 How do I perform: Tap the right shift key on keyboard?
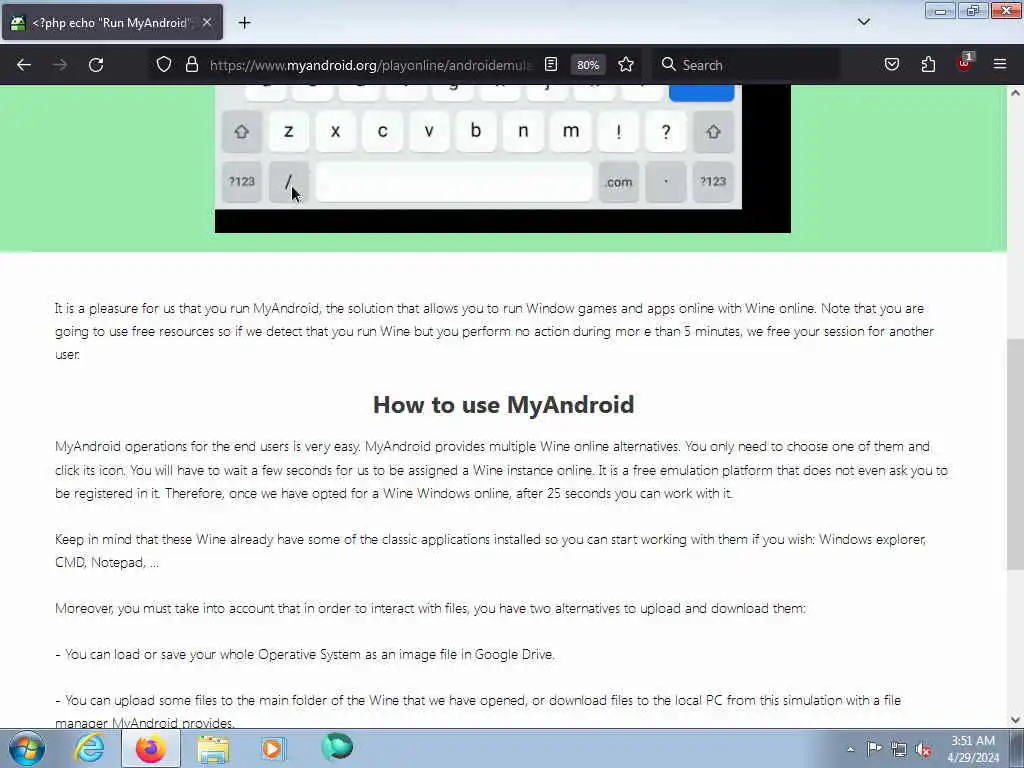(713, 132)
